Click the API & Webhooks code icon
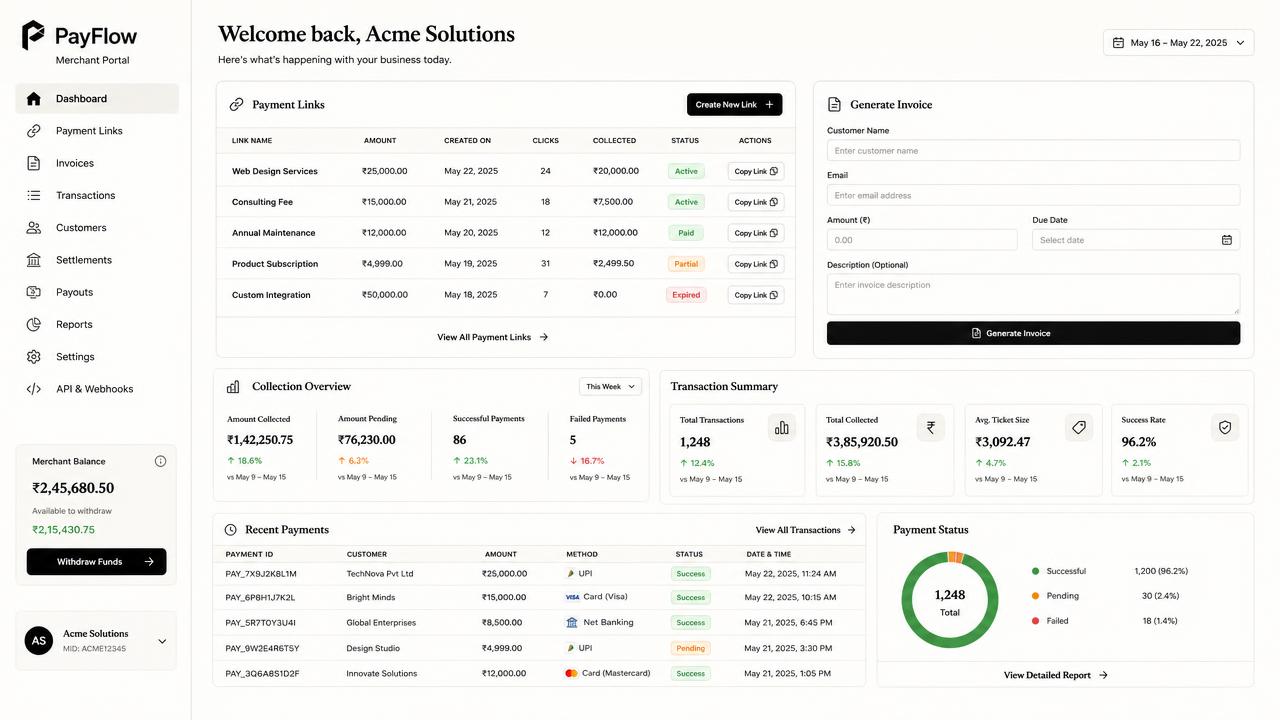 click(x=34, y=389)
